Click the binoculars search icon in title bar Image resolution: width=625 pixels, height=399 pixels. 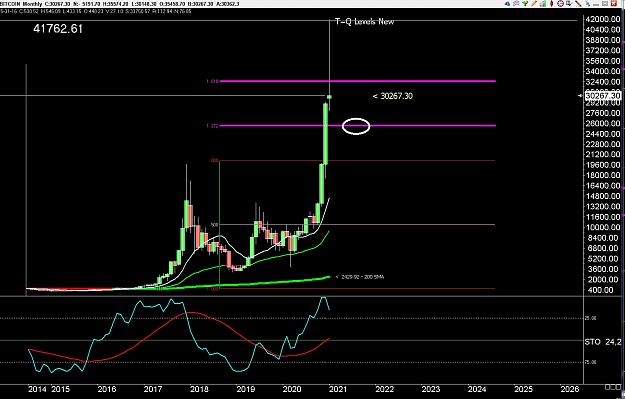pos(507,4)
